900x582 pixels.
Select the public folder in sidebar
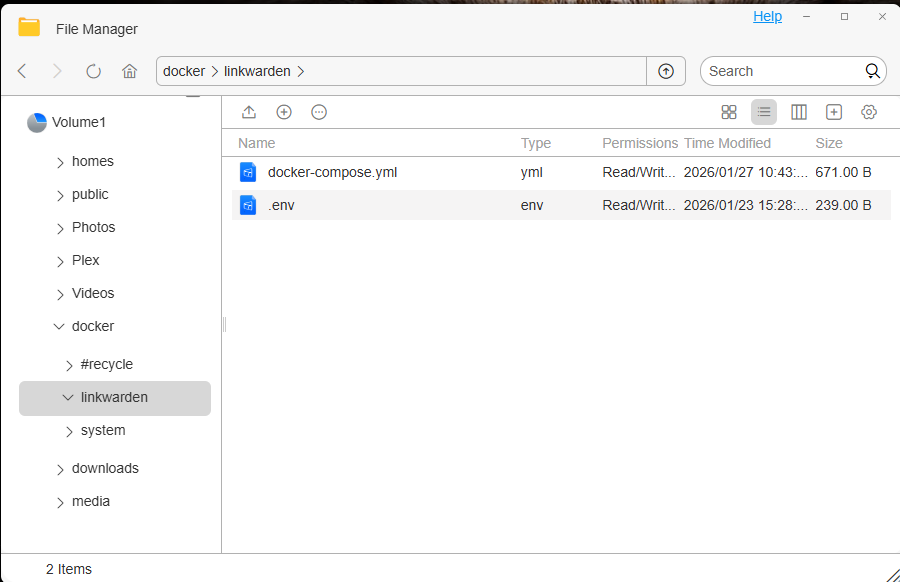(x=90, y=195)
